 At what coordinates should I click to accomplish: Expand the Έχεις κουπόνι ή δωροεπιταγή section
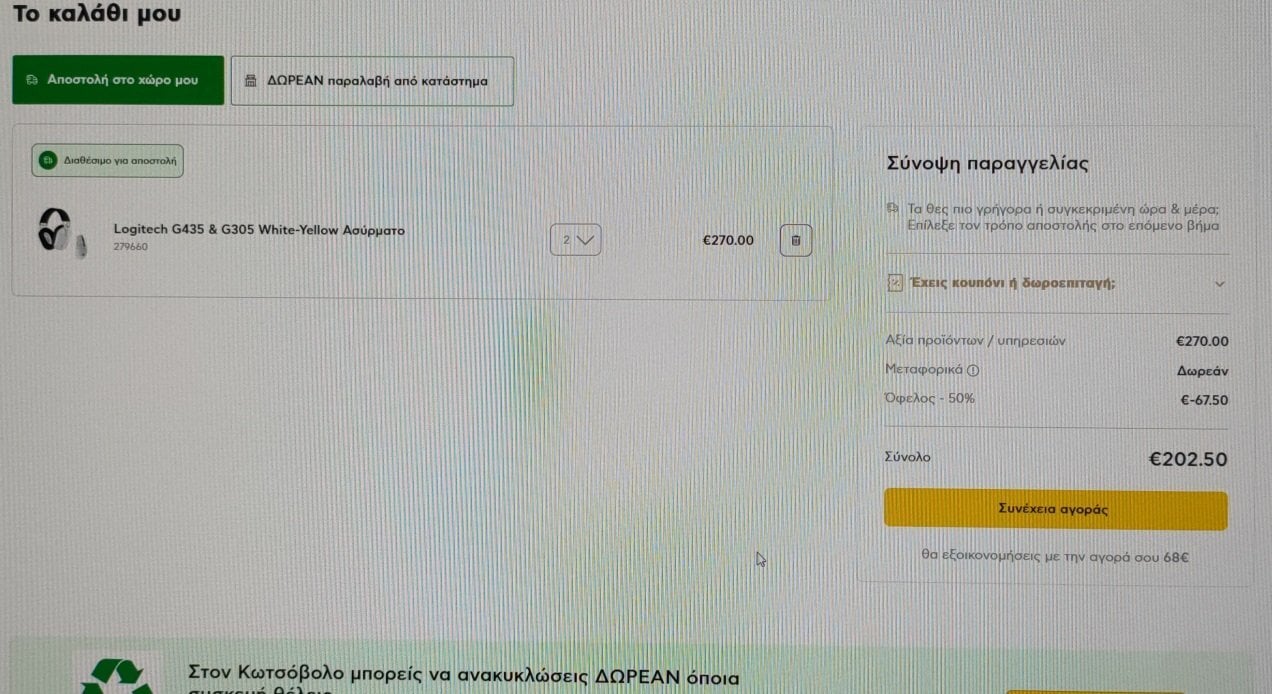coord(1056,283)
